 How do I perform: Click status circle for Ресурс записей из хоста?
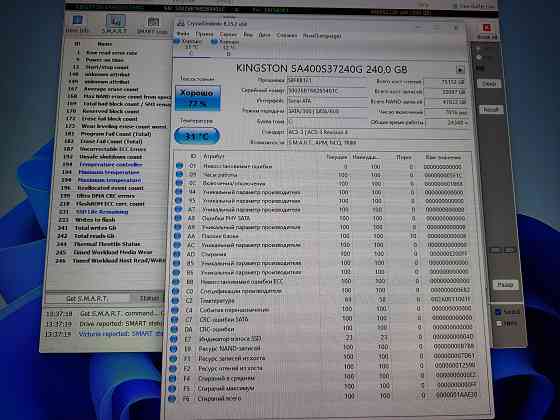[173, 358]
